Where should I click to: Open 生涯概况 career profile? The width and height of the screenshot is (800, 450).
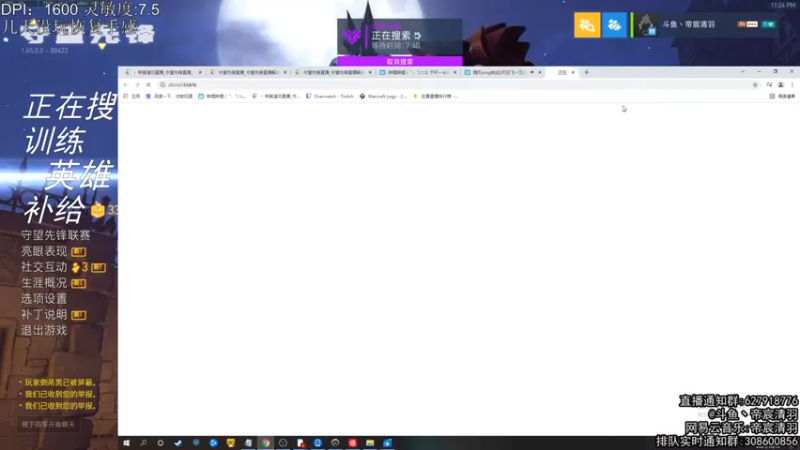click(x=44, y=283)
